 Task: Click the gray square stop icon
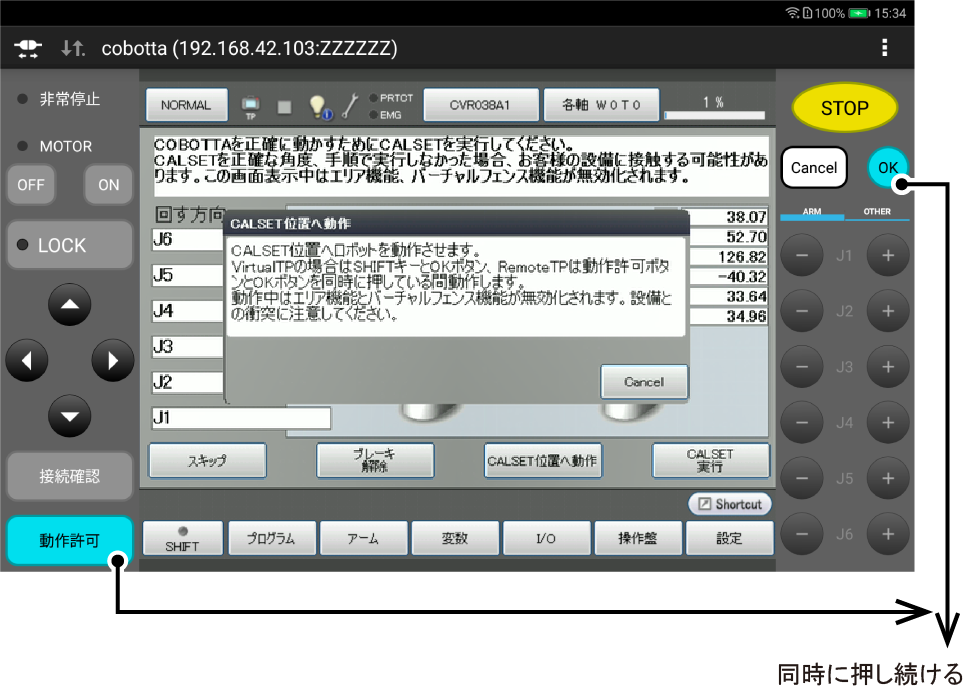click(284, 105)
